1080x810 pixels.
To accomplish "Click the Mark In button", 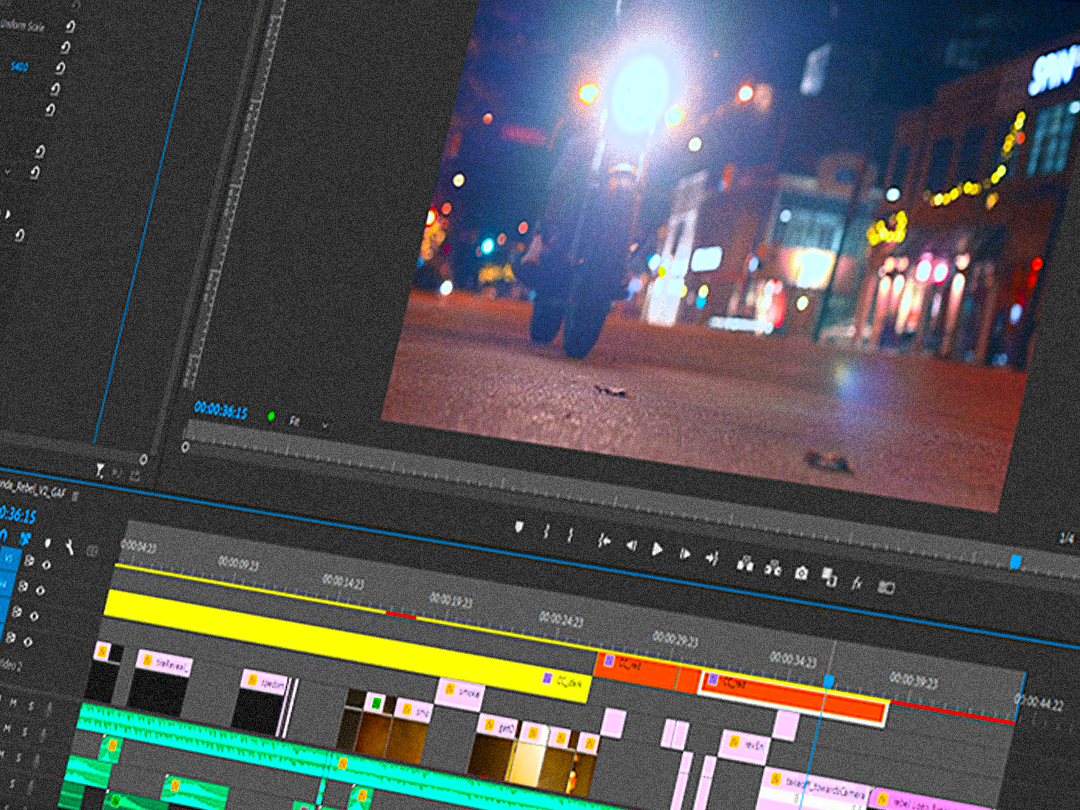I will (x=547, y=531).
